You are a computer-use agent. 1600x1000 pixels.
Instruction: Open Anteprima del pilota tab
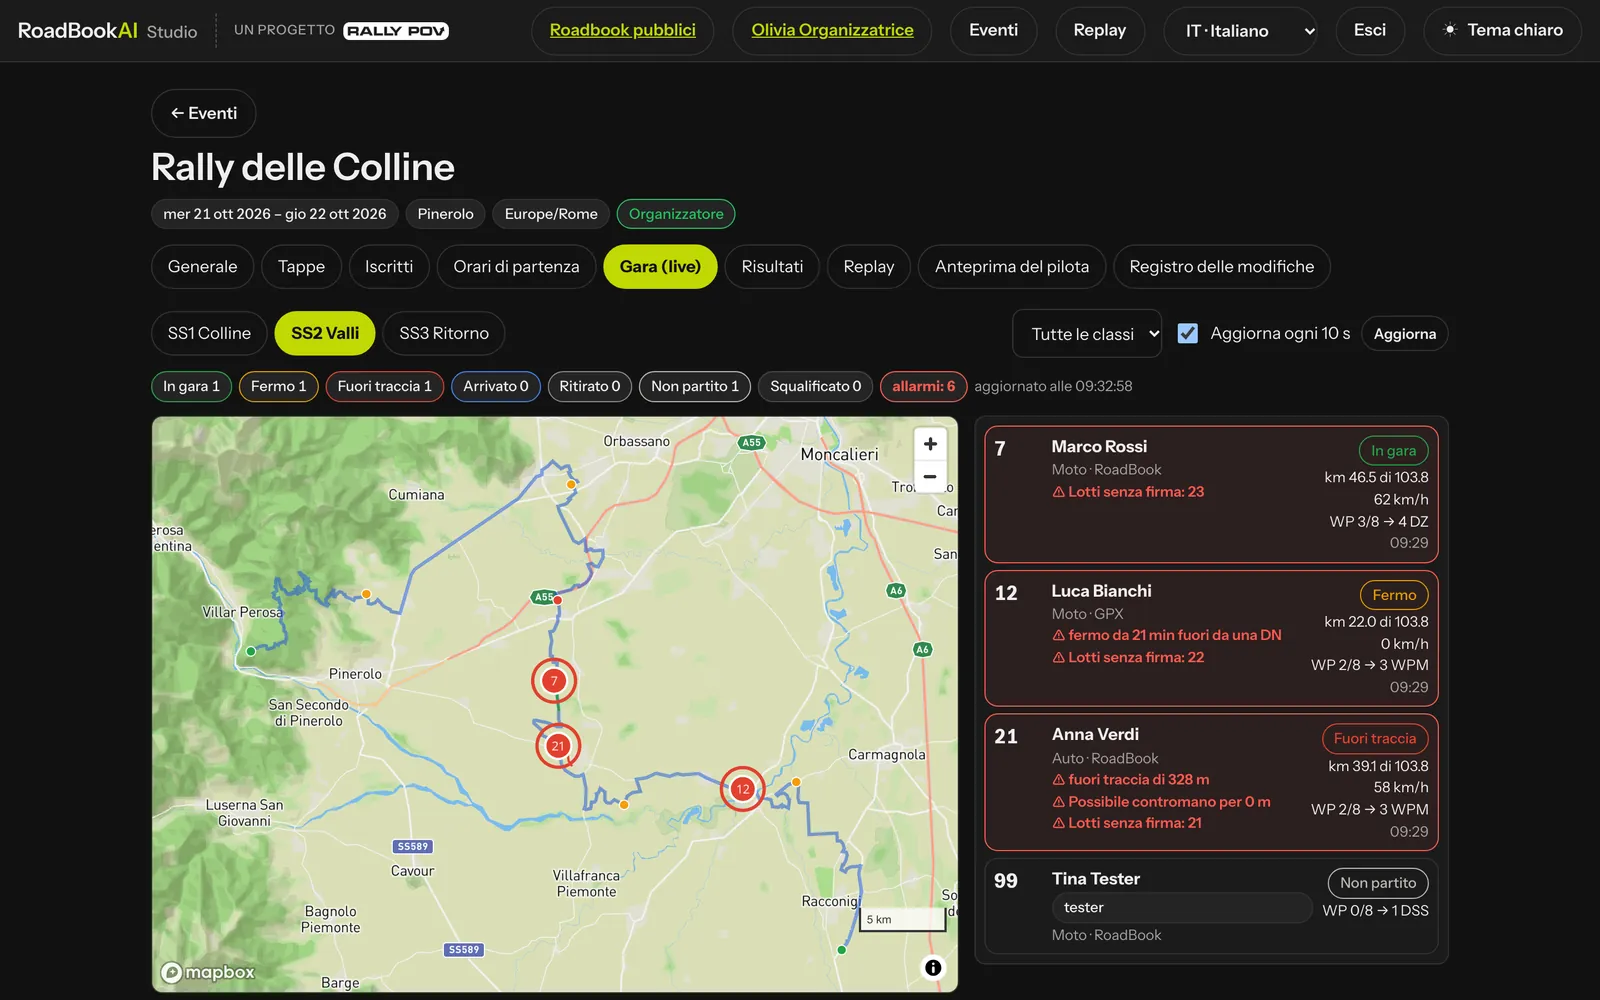click(1012, 267)
